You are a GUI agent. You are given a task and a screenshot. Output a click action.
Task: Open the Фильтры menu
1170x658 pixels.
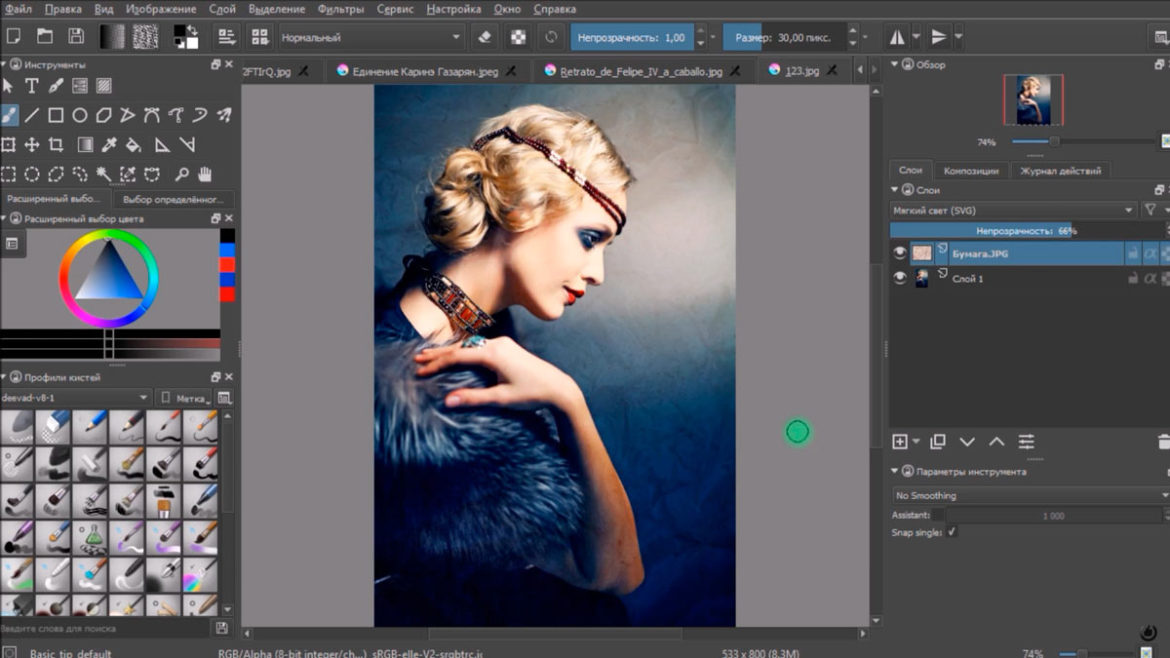click(x=341, y=9)
